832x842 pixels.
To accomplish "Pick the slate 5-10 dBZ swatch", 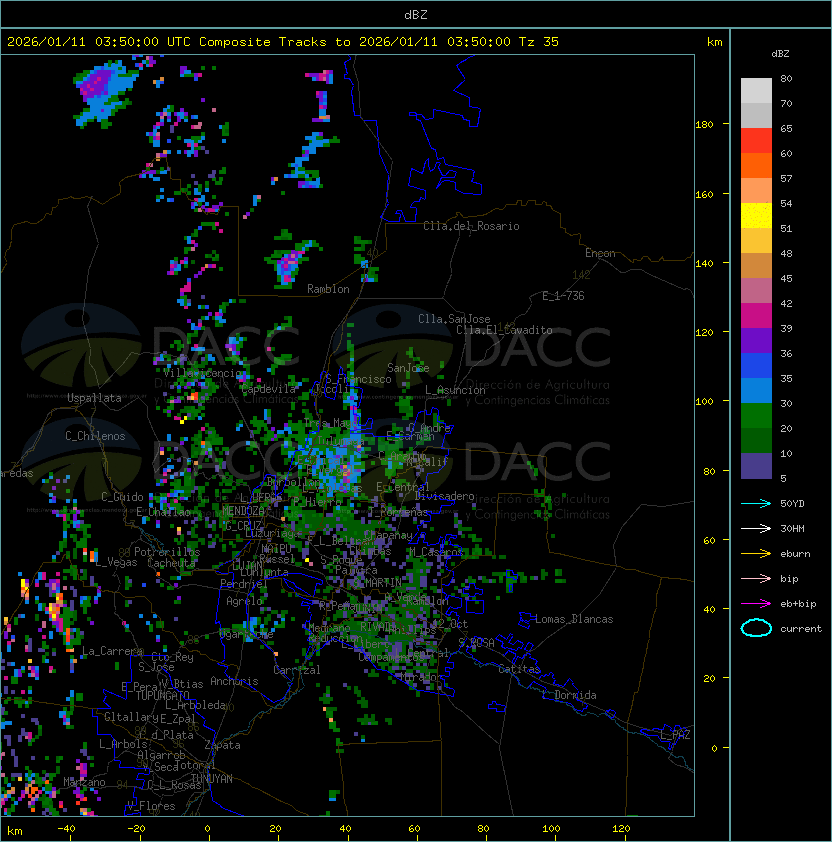I will 756,466.
